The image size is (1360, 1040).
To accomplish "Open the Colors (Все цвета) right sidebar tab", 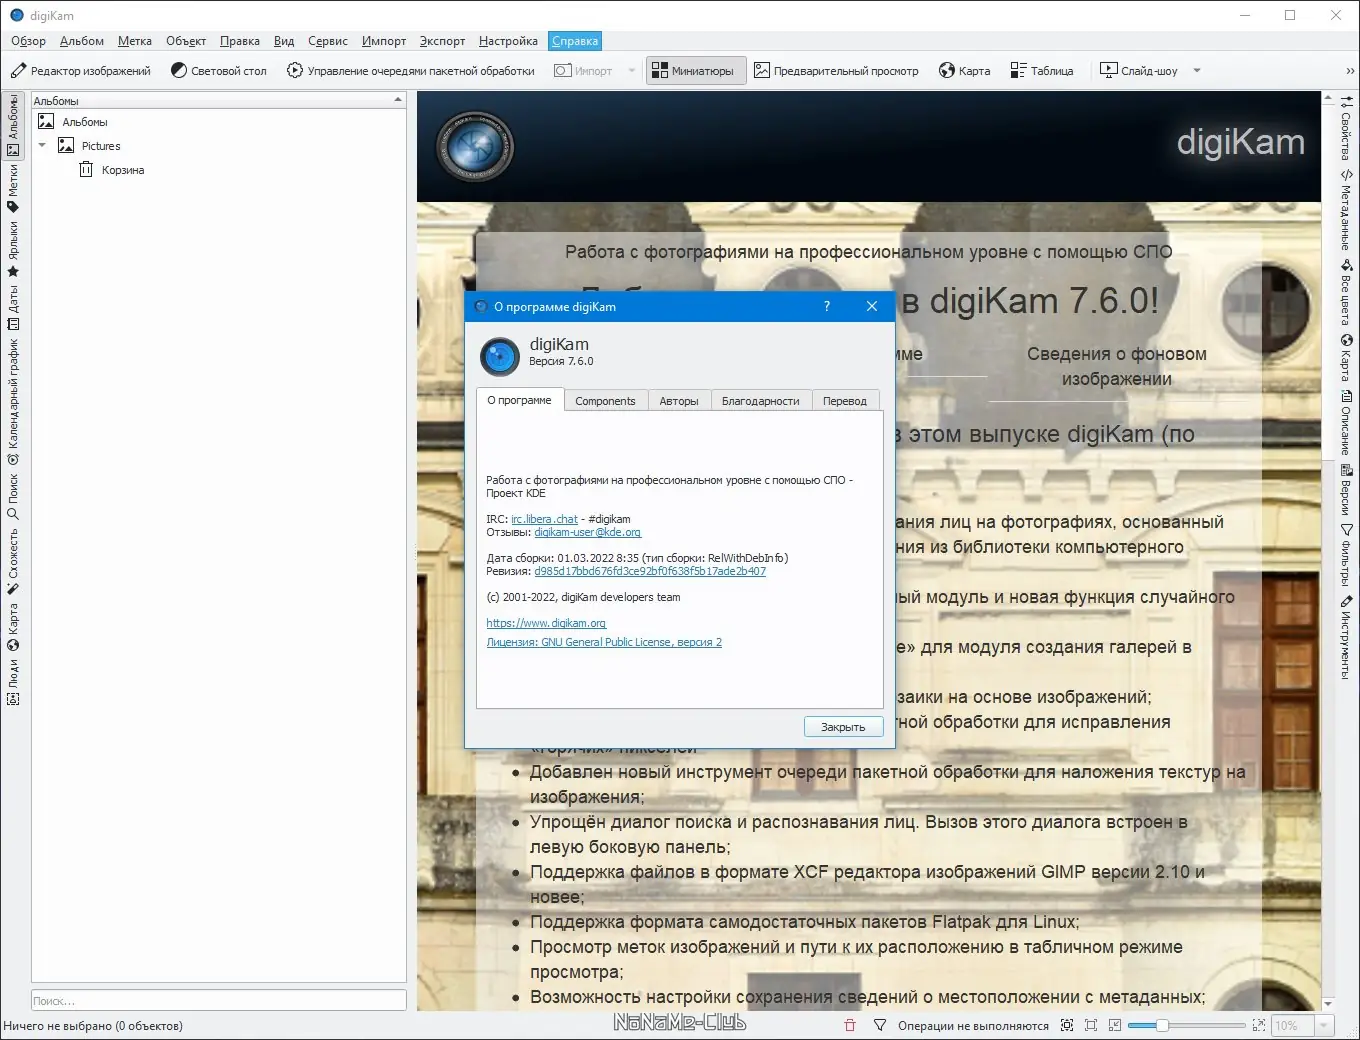I will coord(1346,292).
